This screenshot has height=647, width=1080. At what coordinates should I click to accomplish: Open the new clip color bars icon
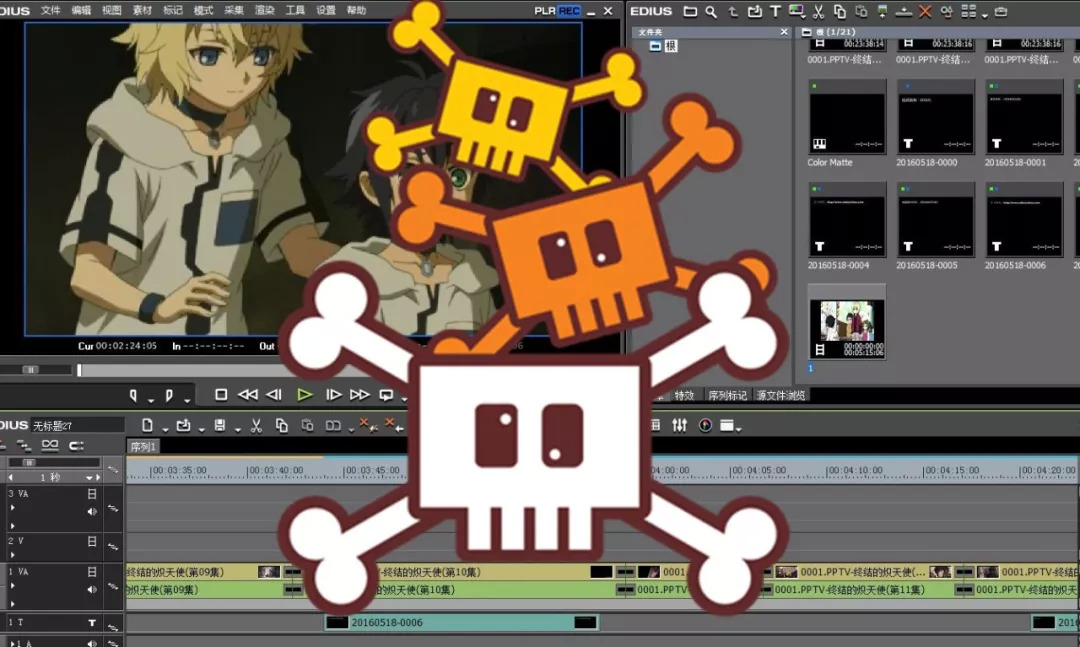[x=797, y=11]
